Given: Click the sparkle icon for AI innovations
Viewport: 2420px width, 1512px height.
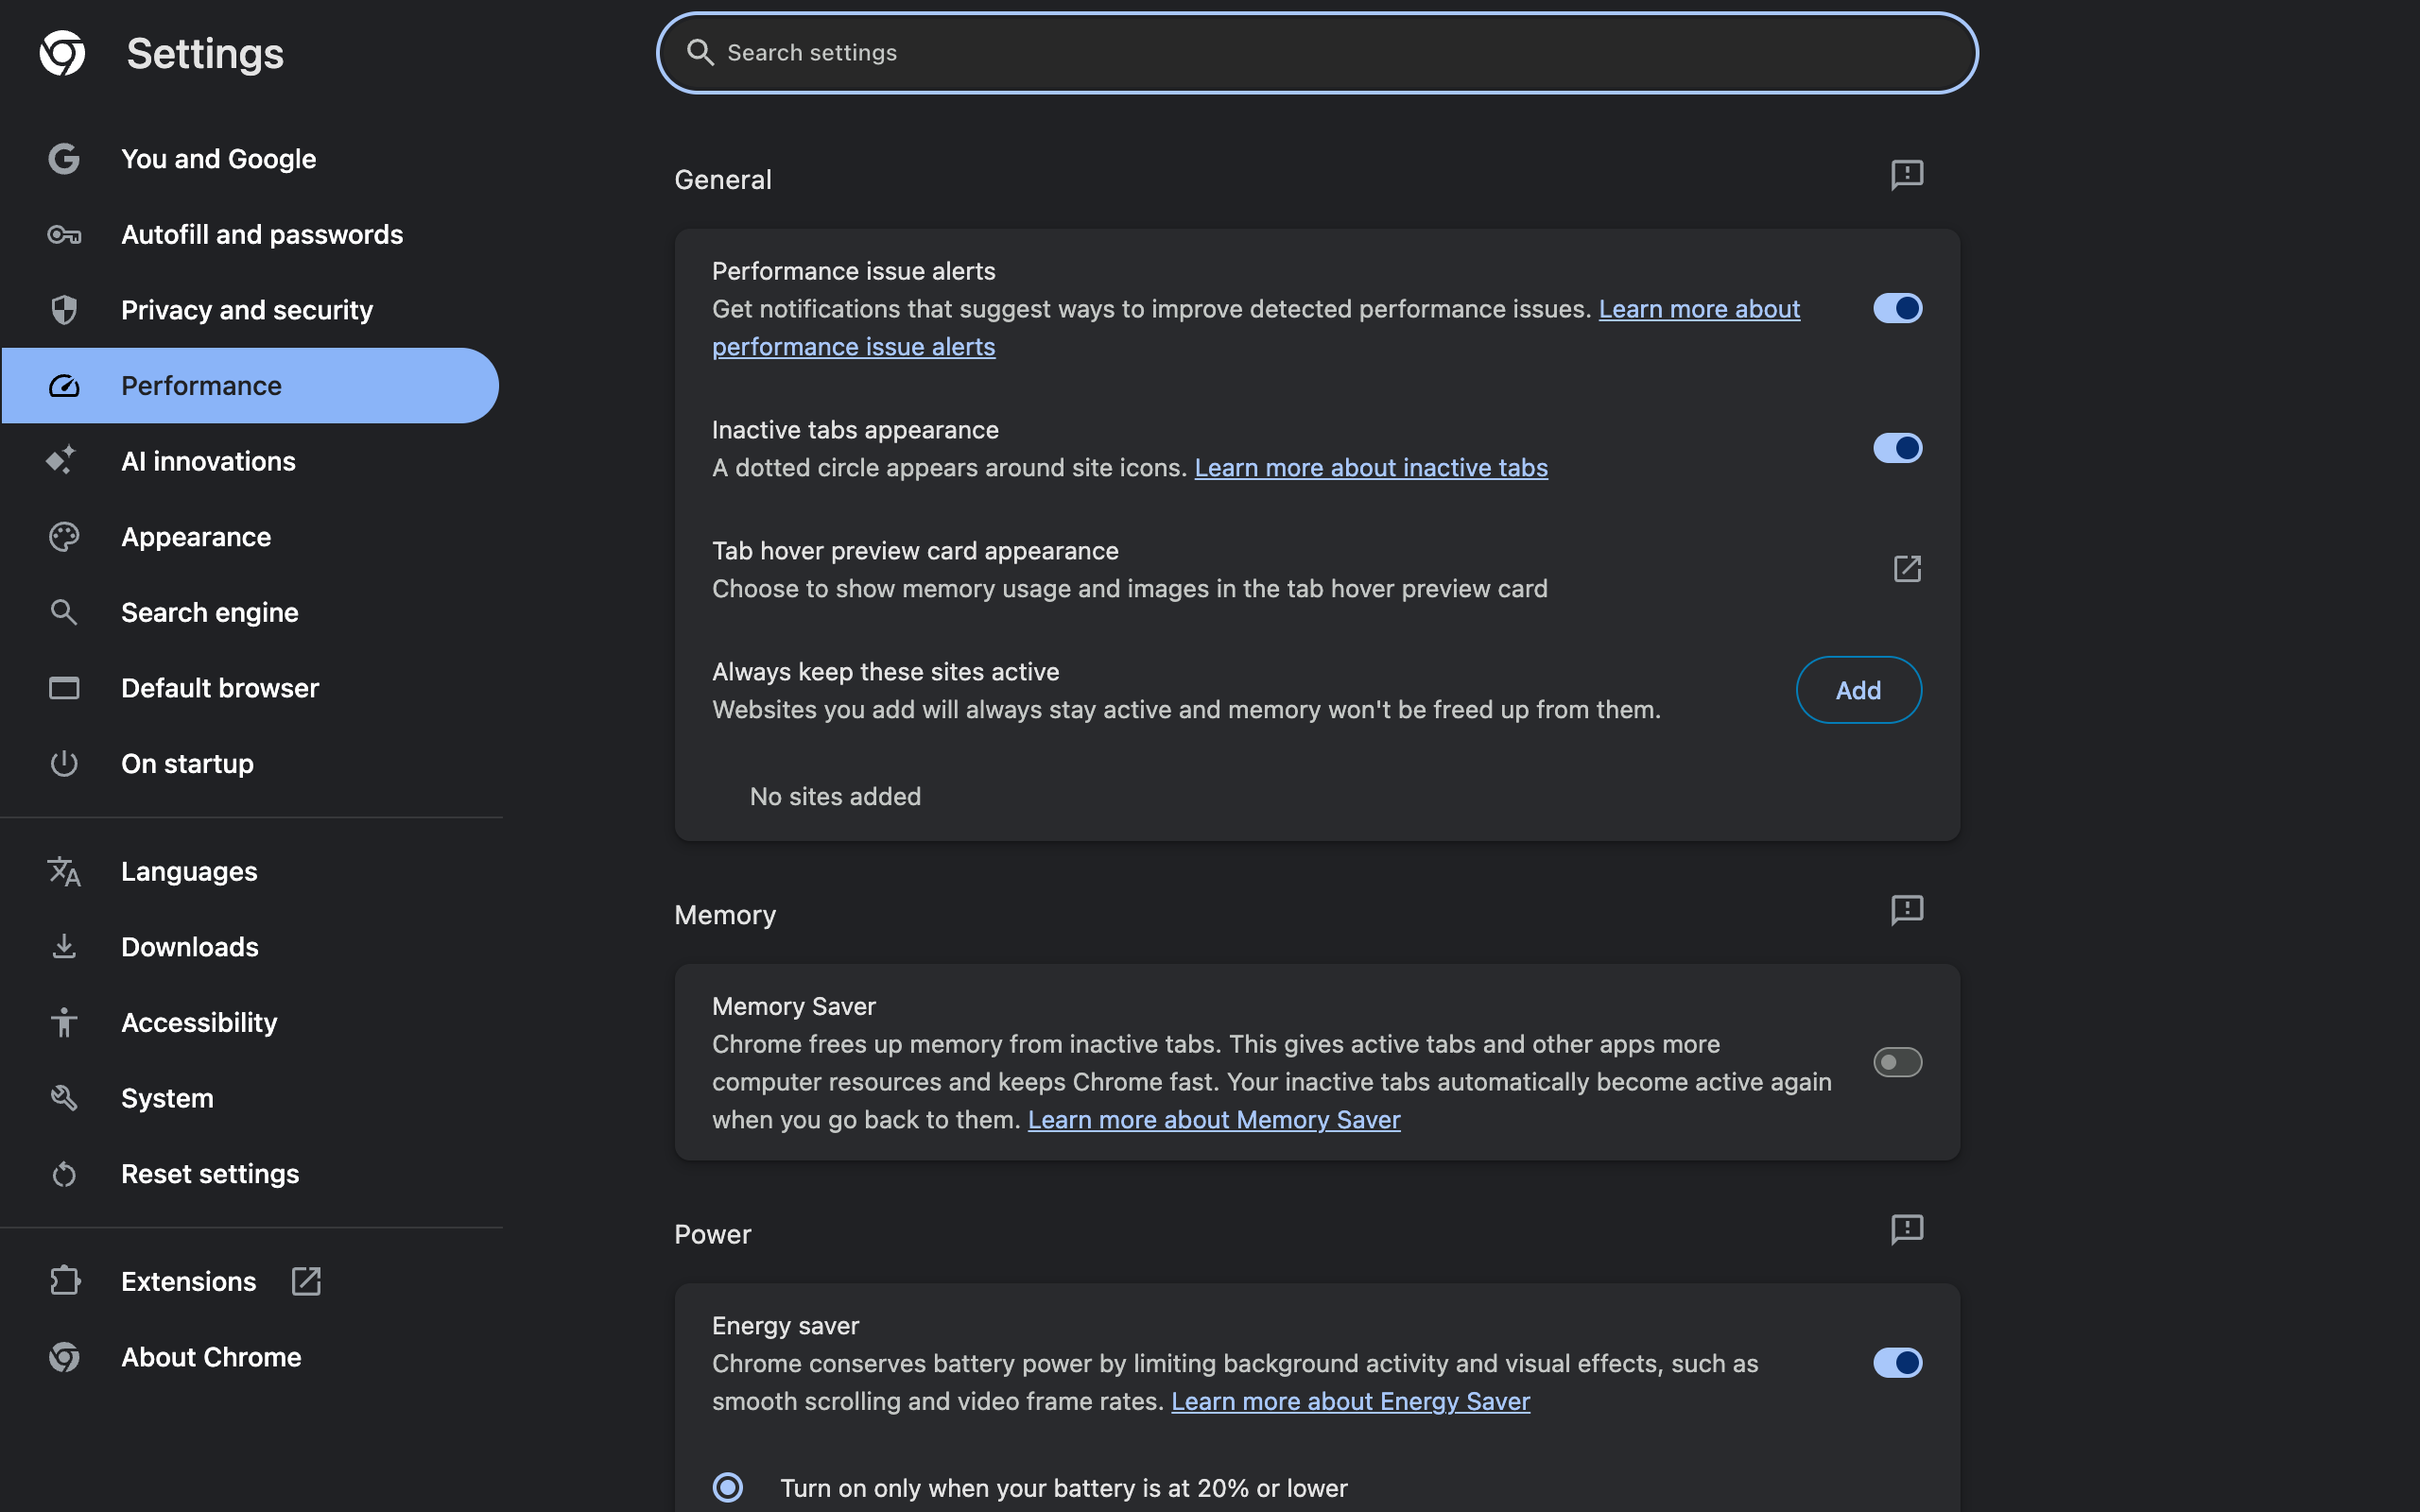Looking at the screenshot, I should (x=61, y=461).
